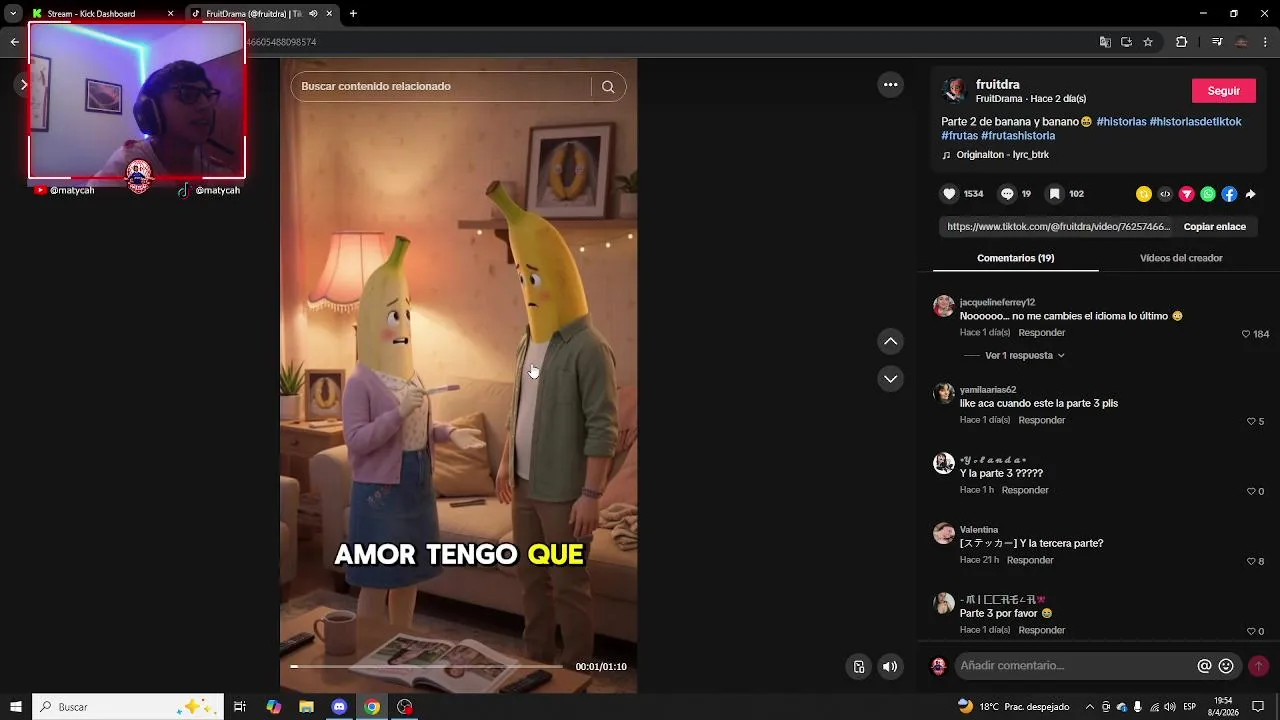Go back with the browser back arrow

14,42
